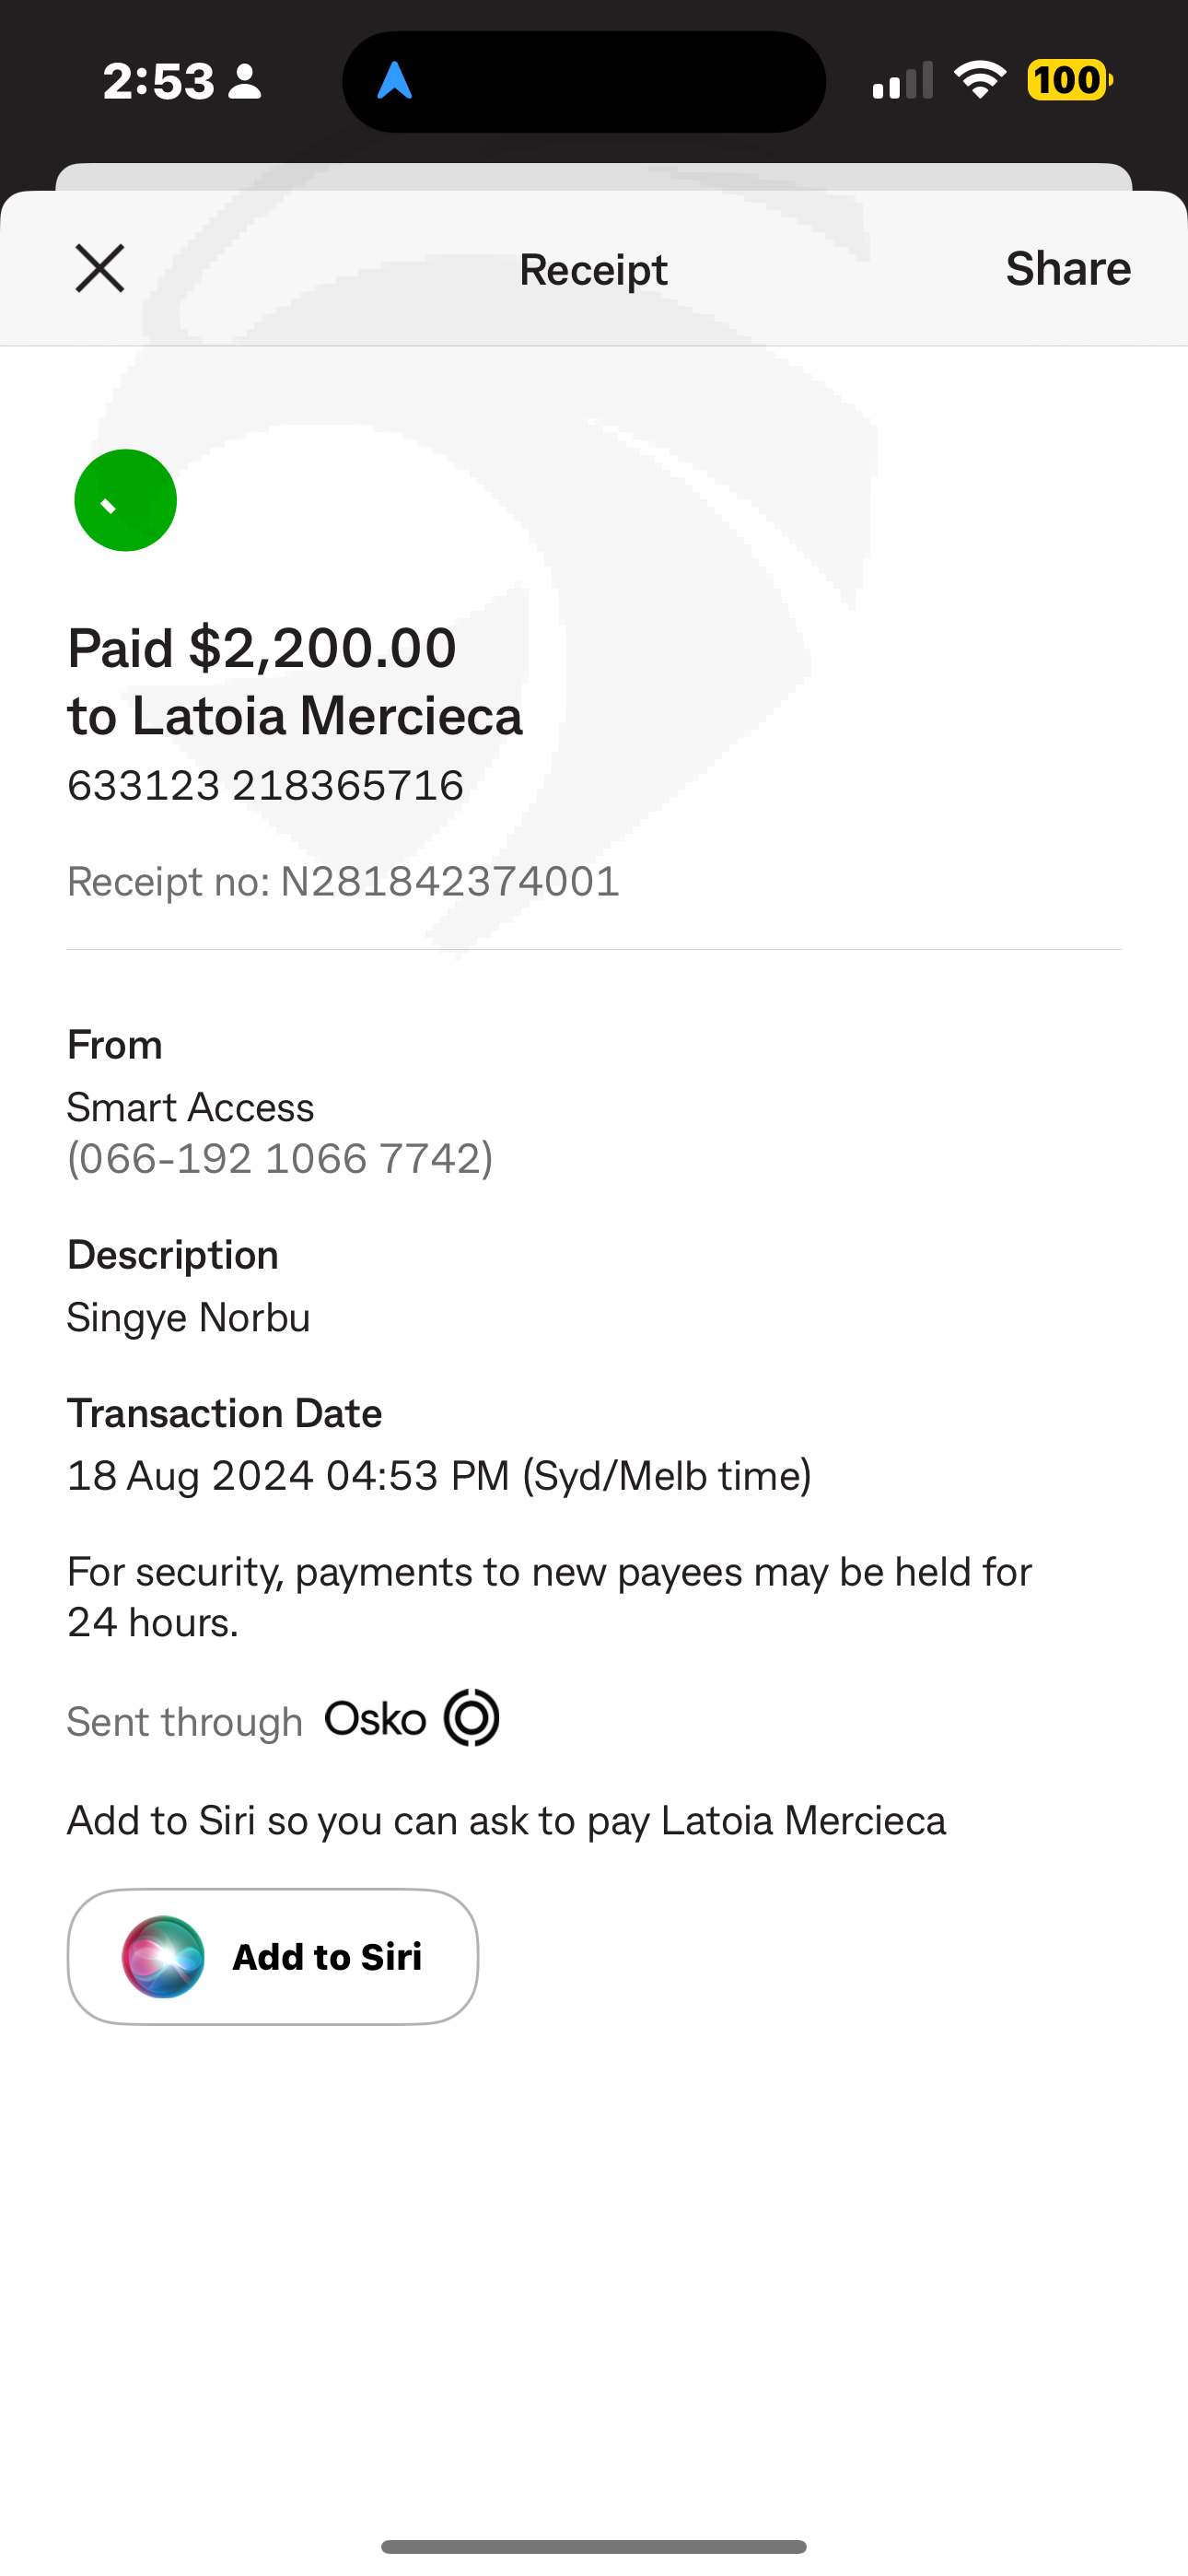
Task: Tap the cellular signal bars icon
Action: [902, 81]
